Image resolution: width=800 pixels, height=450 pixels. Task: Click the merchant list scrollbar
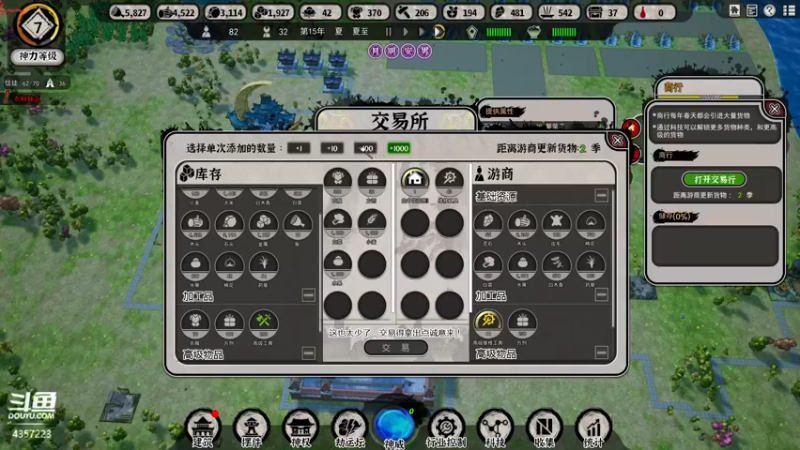[613, 258]
